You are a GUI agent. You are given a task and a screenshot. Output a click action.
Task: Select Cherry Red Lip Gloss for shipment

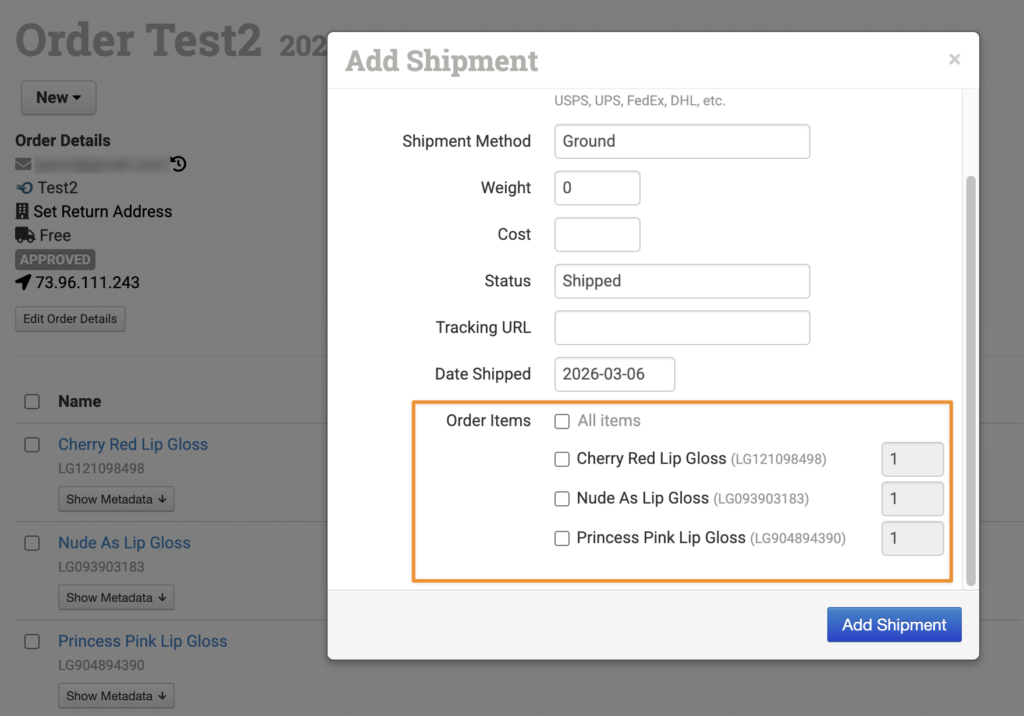[563, 460]
